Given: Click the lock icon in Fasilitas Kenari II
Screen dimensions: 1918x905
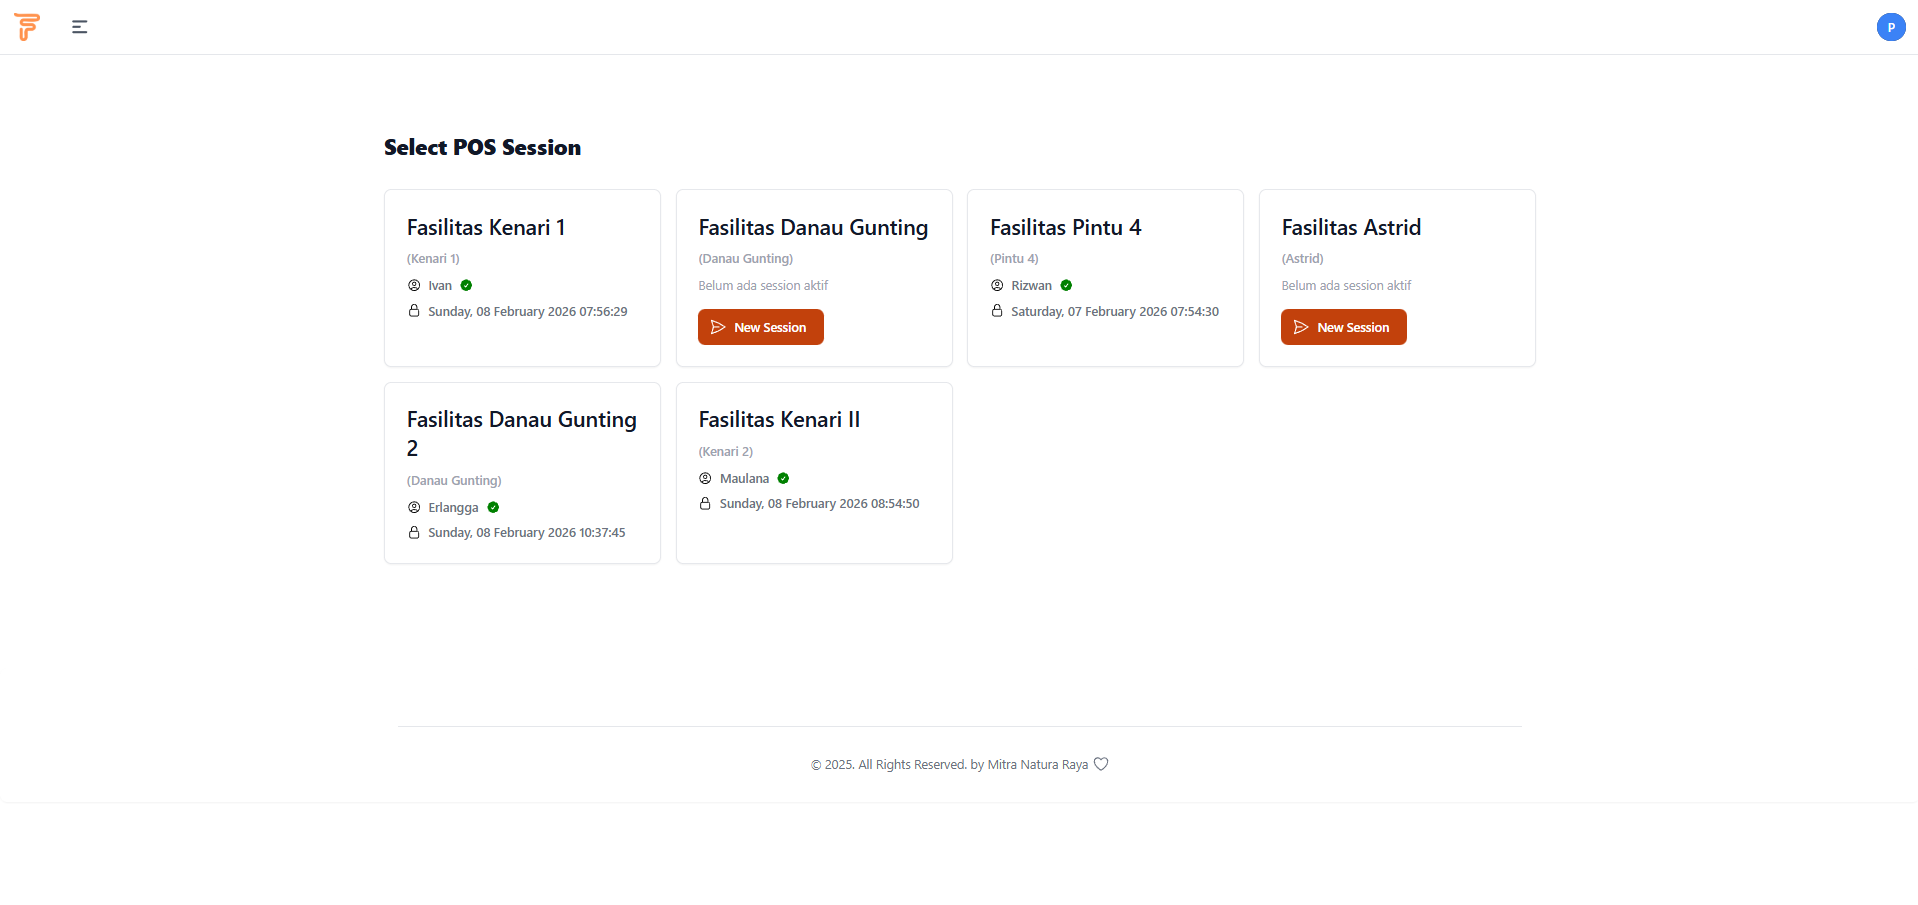Looking at the screenshot, I should pos(705,504).
